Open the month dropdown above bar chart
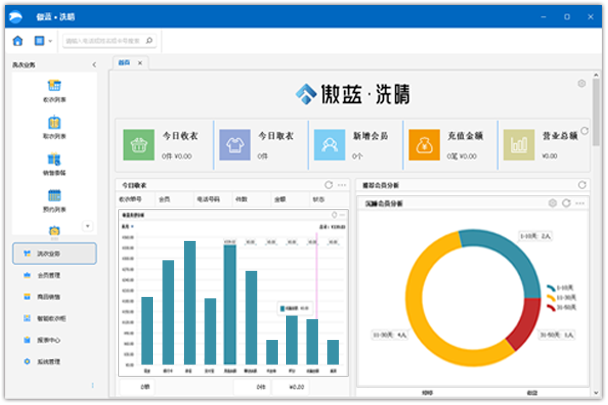This screenshot has width=608, height=405. (x=128, y=227)
